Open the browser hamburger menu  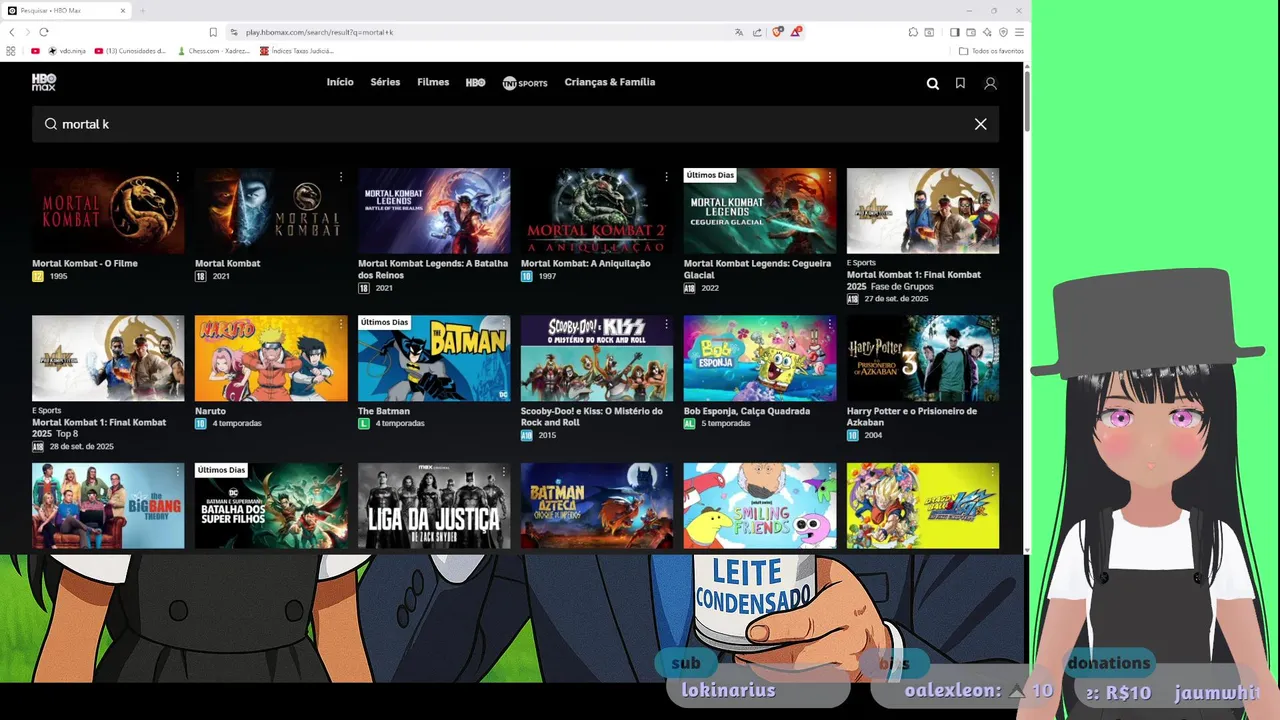pyautogui.click(x=1019, y=32)
